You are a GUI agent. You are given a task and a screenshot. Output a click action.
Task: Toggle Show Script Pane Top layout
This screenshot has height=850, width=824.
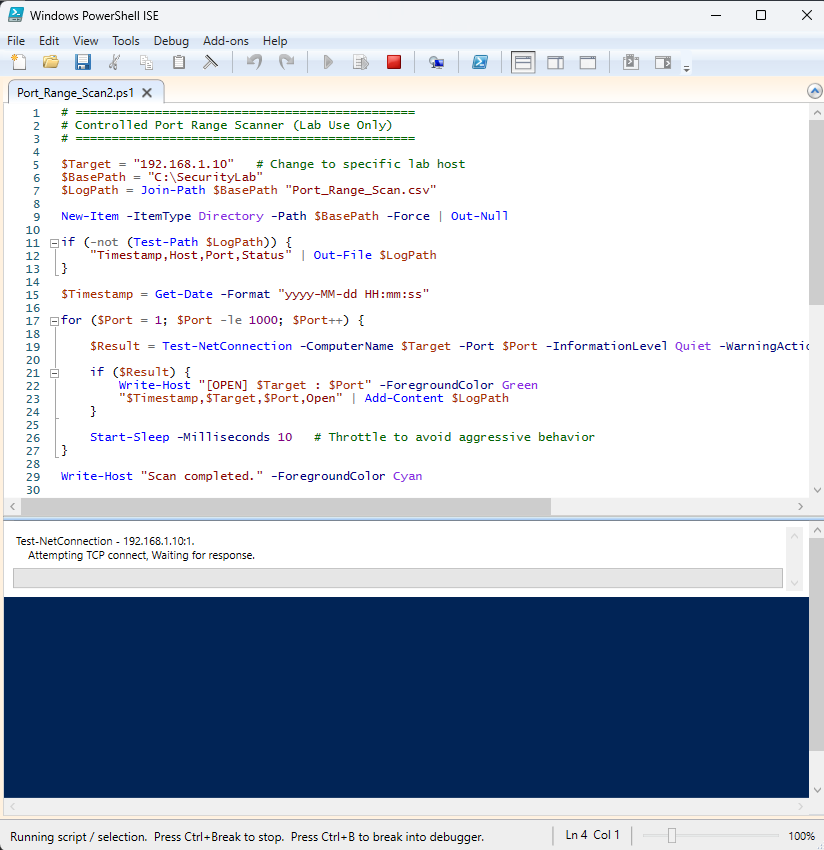(522, 63)
